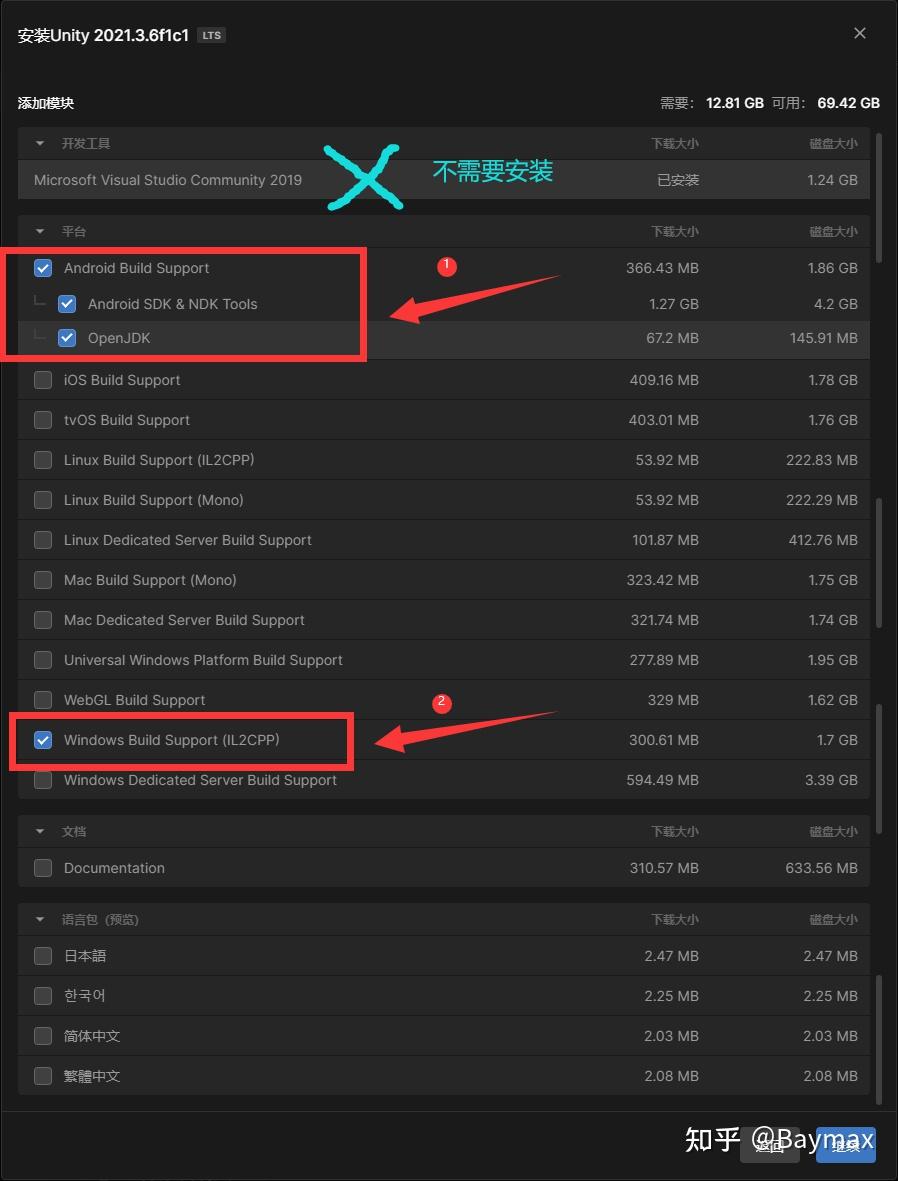Click the gray back button at bottom

click(x=770, y=1146)
